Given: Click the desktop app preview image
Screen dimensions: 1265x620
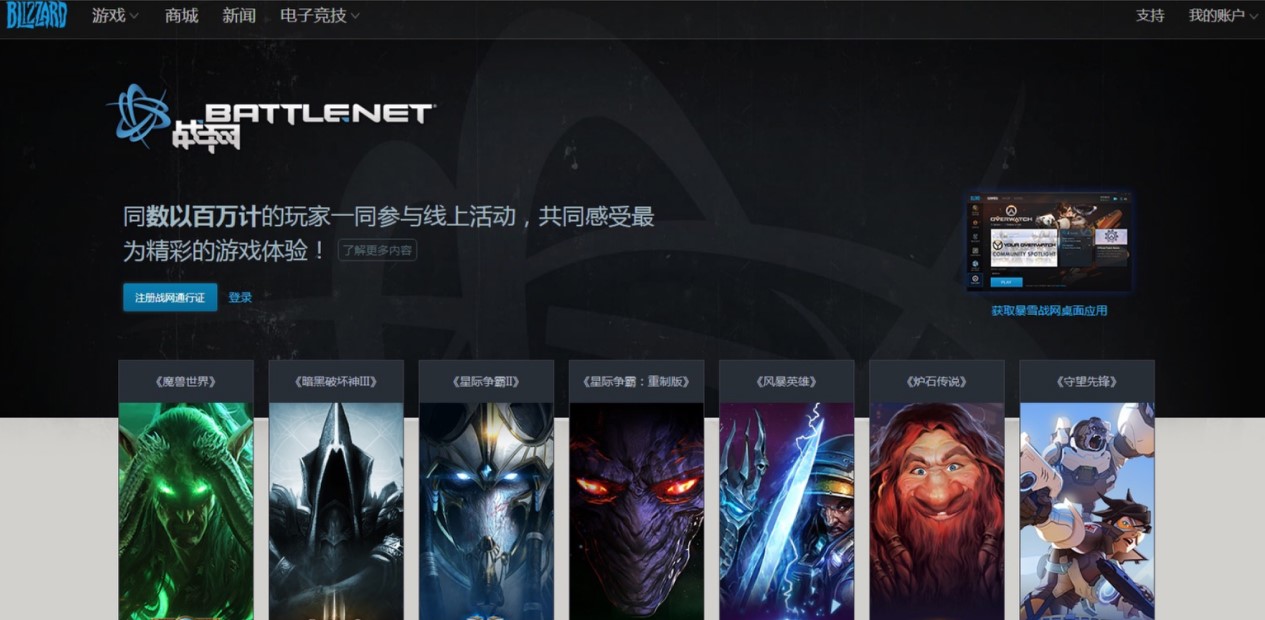Looking at the screenshot, I should coord(1049,243).
